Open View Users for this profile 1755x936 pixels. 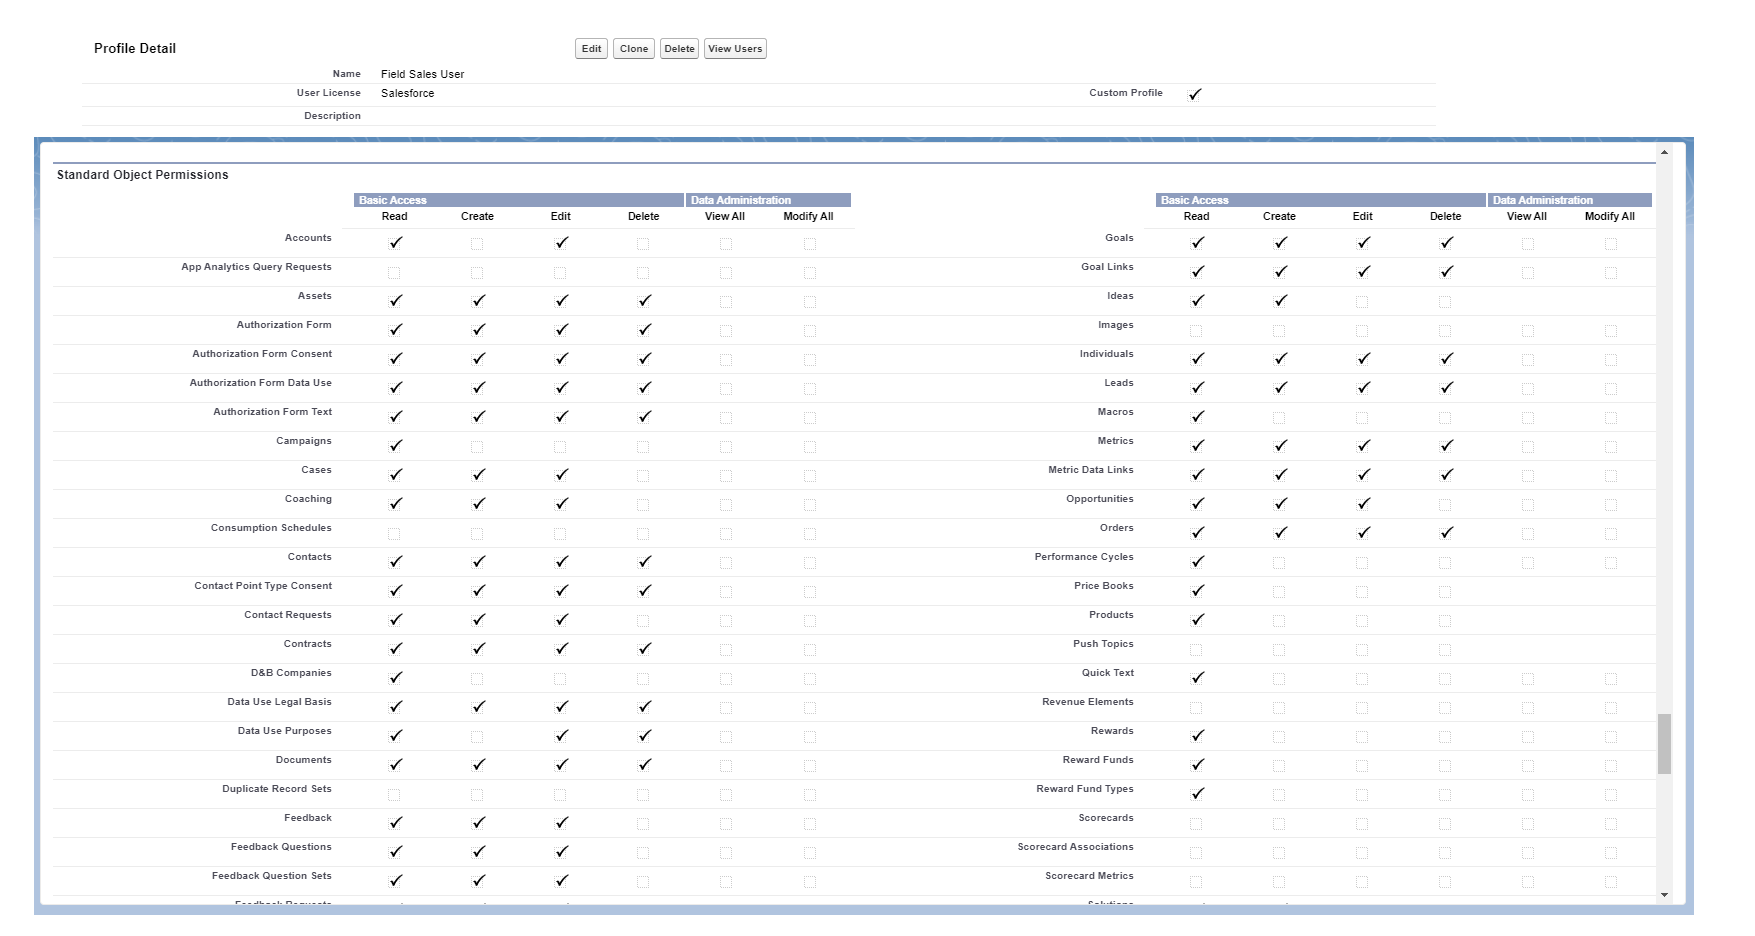[x=735, y=49]
